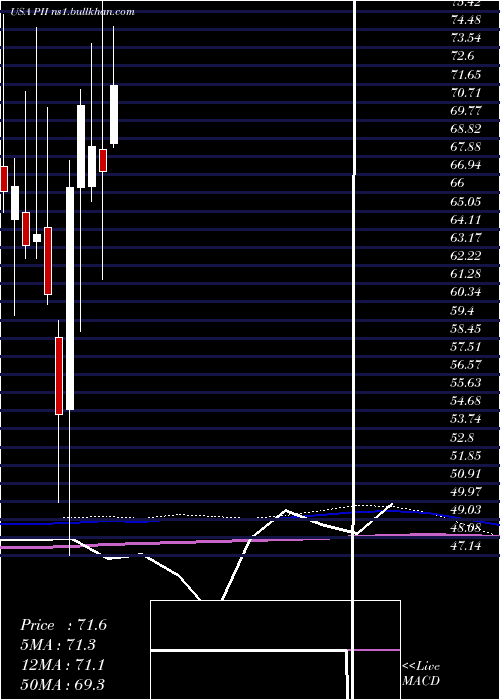The width and height of the screenshot is (500, 700).
Task: Click the 51.85 price axis label
Action: click(466, 455)
